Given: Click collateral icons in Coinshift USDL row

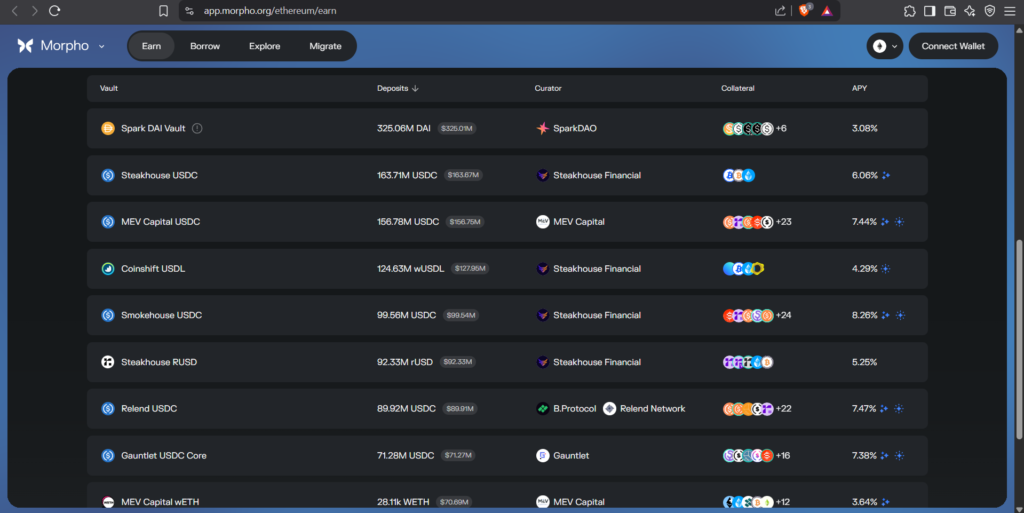Looking at the screenshot, I should pyautogui.click(x=744, y=269).
